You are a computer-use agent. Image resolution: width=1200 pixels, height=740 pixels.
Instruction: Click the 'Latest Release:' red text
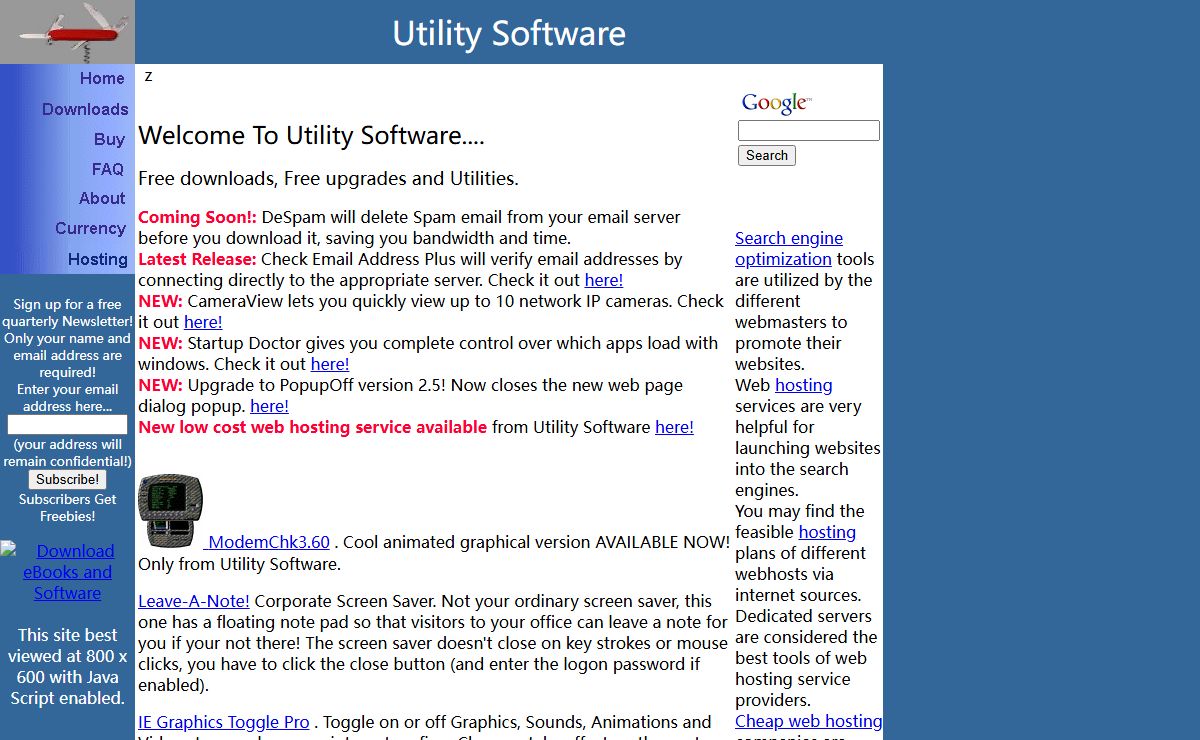click(197, 259)
